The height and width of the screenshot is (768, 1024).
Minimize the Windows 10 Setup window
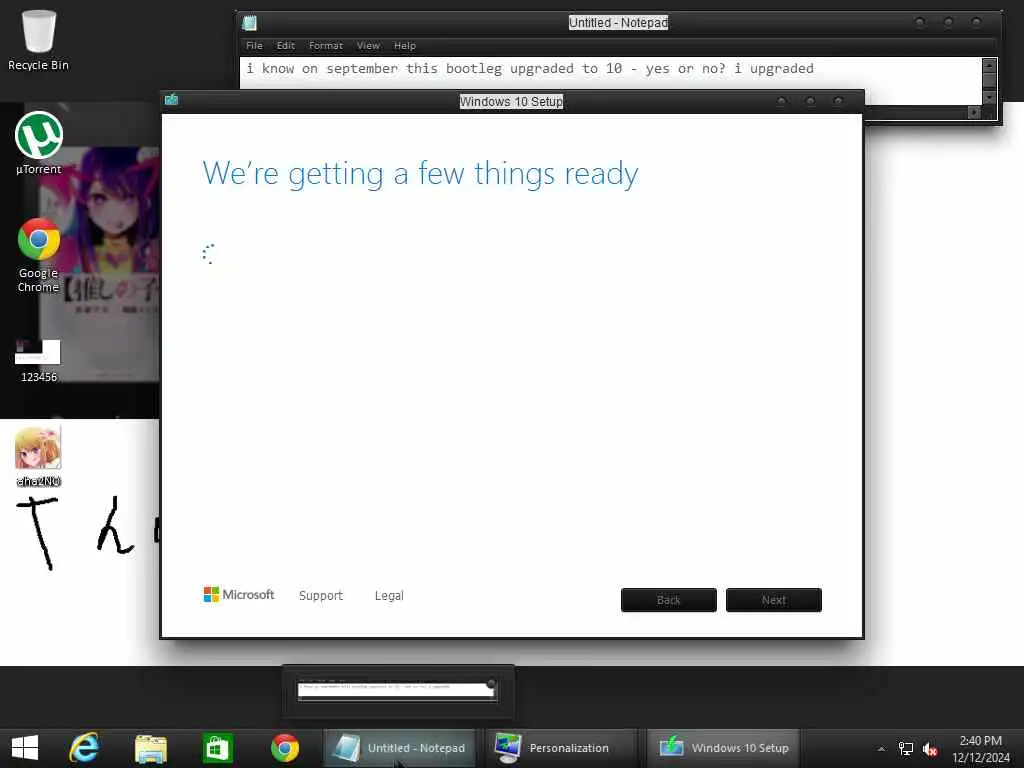click(782, 101)
